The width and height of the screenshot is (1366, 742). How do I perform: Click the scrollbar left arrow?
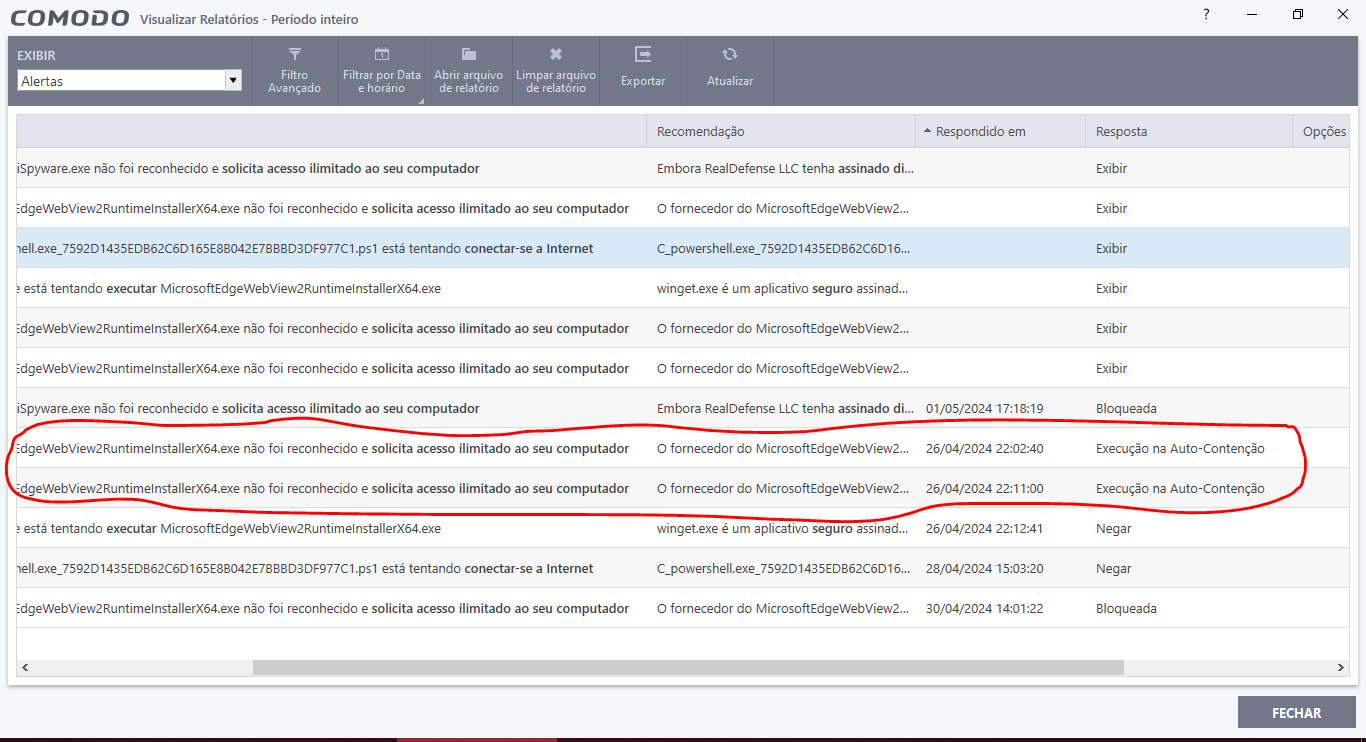tap(24, 667)
